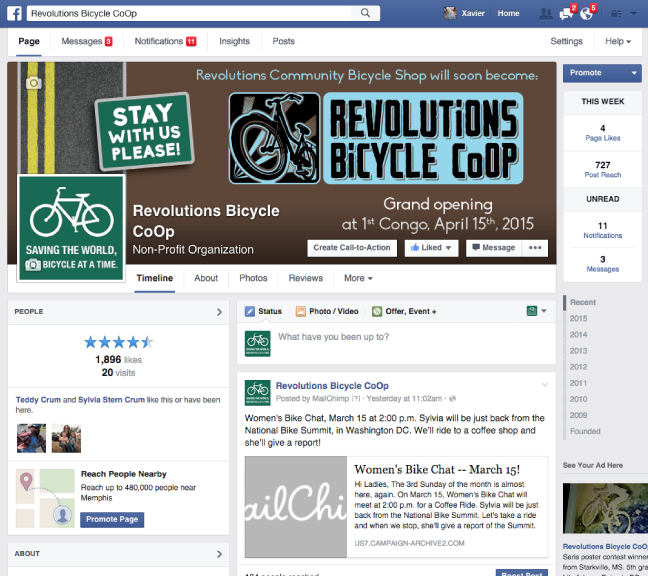Click the page avatar on MailChimp post
Viewport: 648px width, 576px height.
pos(257,393)
